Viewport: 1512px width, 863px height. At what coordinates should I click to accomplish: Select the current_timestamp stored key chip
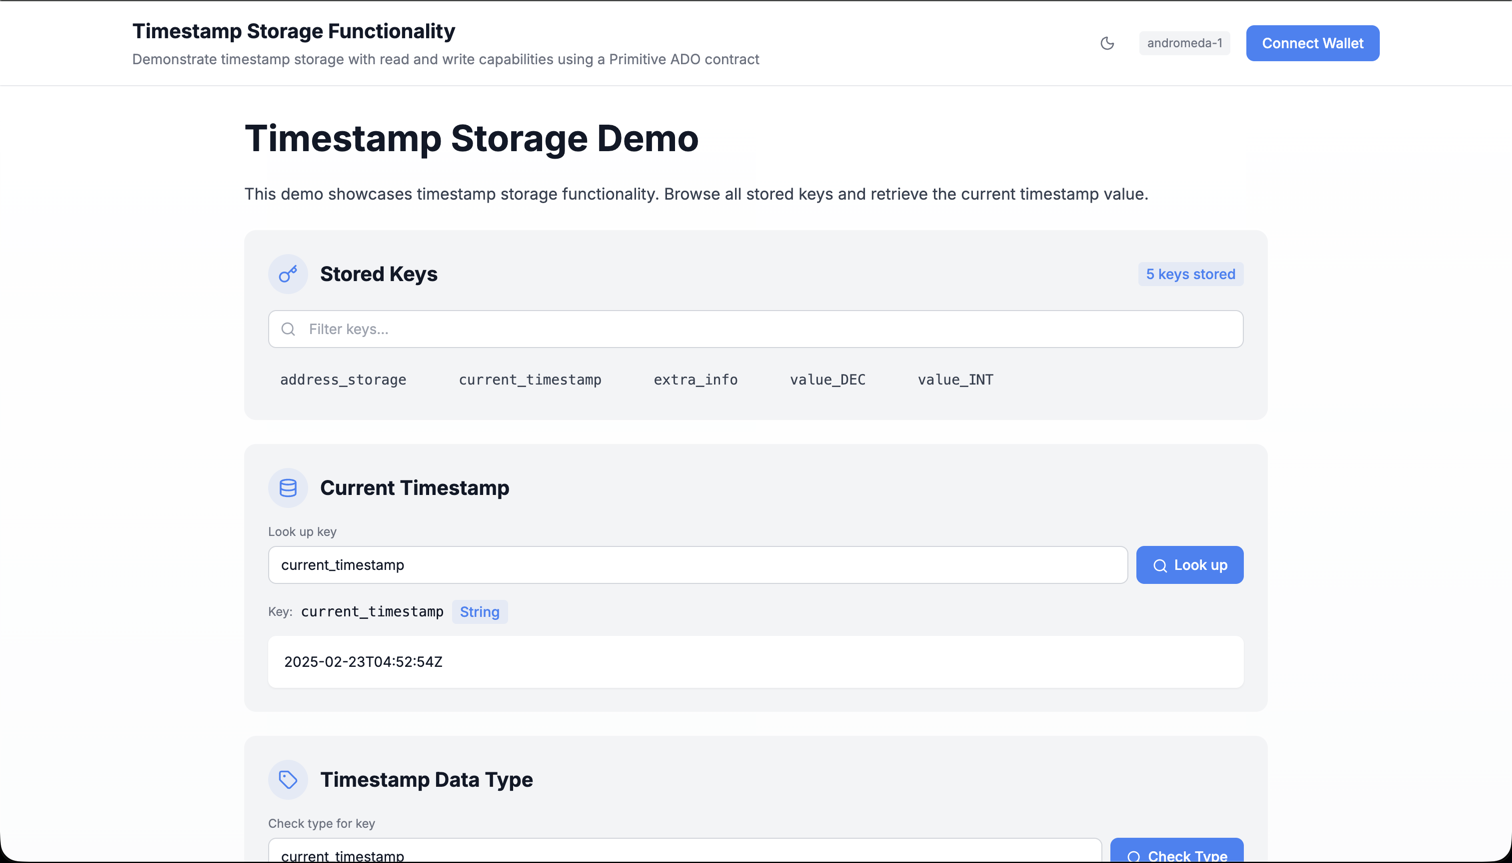530,380
